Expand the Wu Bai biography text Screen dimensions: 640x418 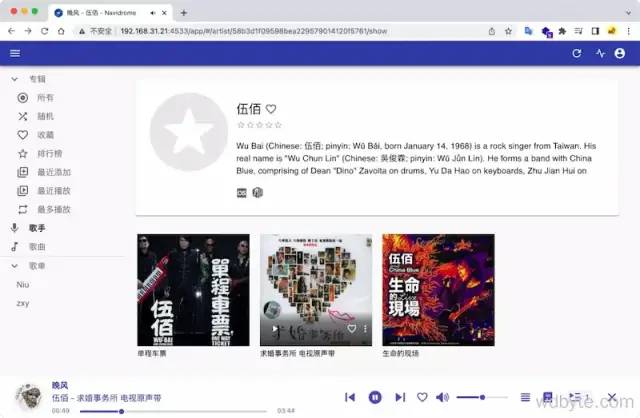pyautogui.click(x=416, y=158)
